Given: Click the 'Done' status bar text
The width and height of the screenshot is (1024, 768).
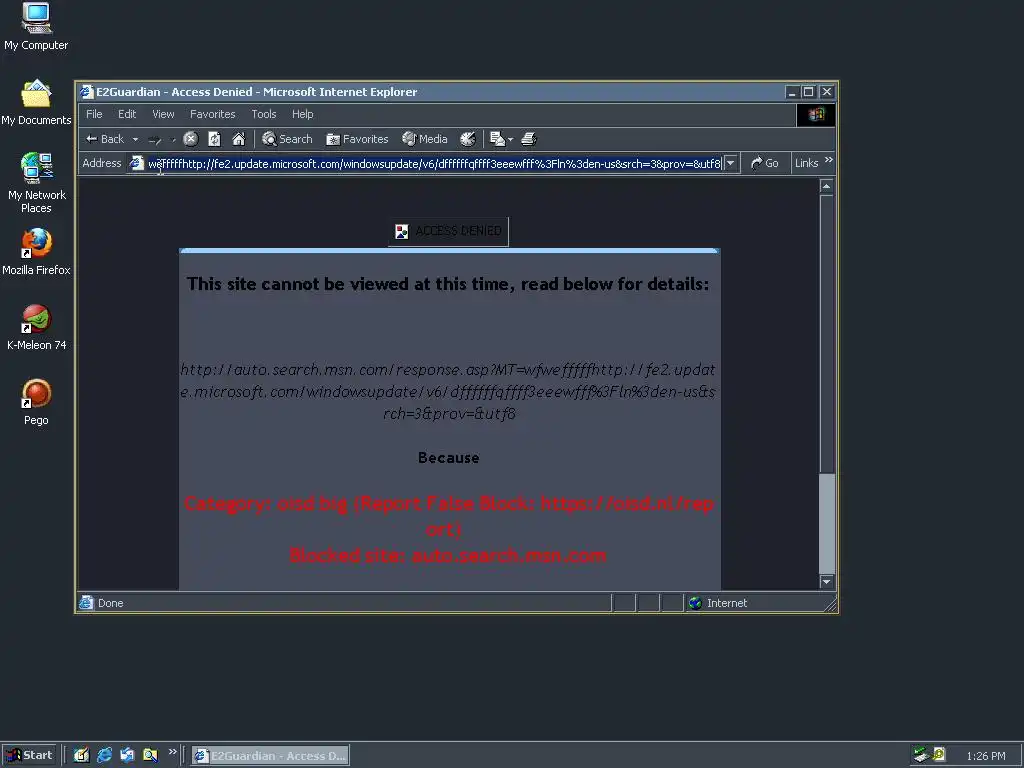Looking at the screenshot, I should 110,603.
